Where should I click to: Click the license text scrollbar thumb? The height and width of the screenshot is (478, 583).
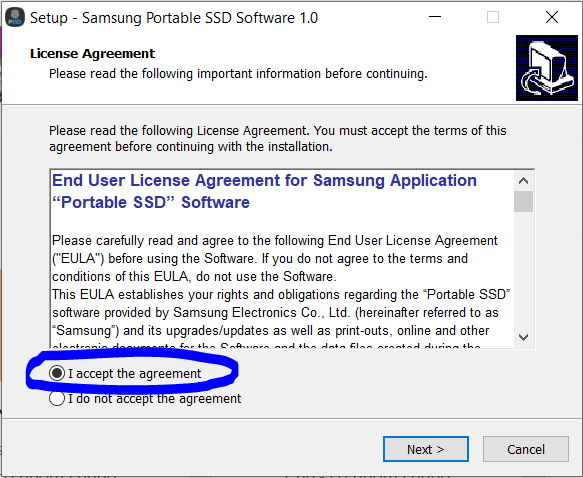pyautogui.click(x=523, y=201)
